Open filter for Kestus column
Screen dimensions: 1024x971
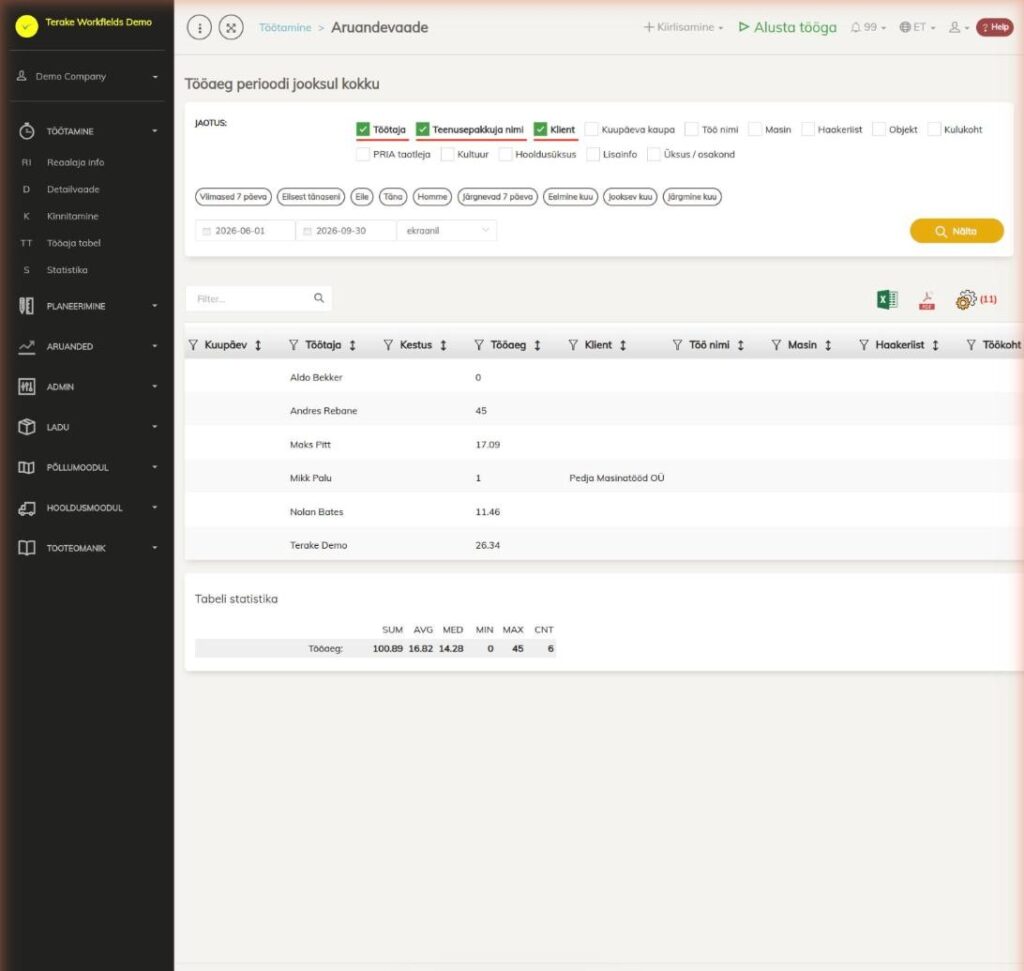388,345
